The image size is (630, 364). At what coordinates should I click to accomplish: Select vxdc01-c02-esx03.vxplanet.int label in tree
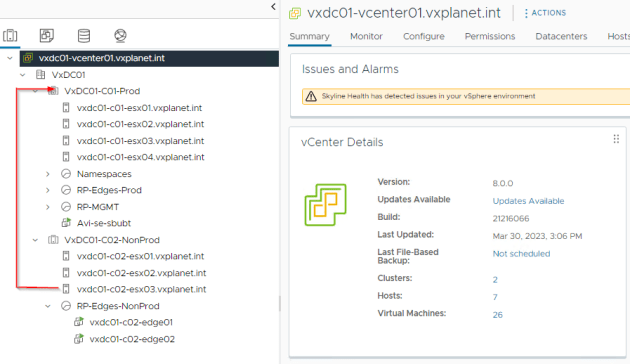coord(141,289)
